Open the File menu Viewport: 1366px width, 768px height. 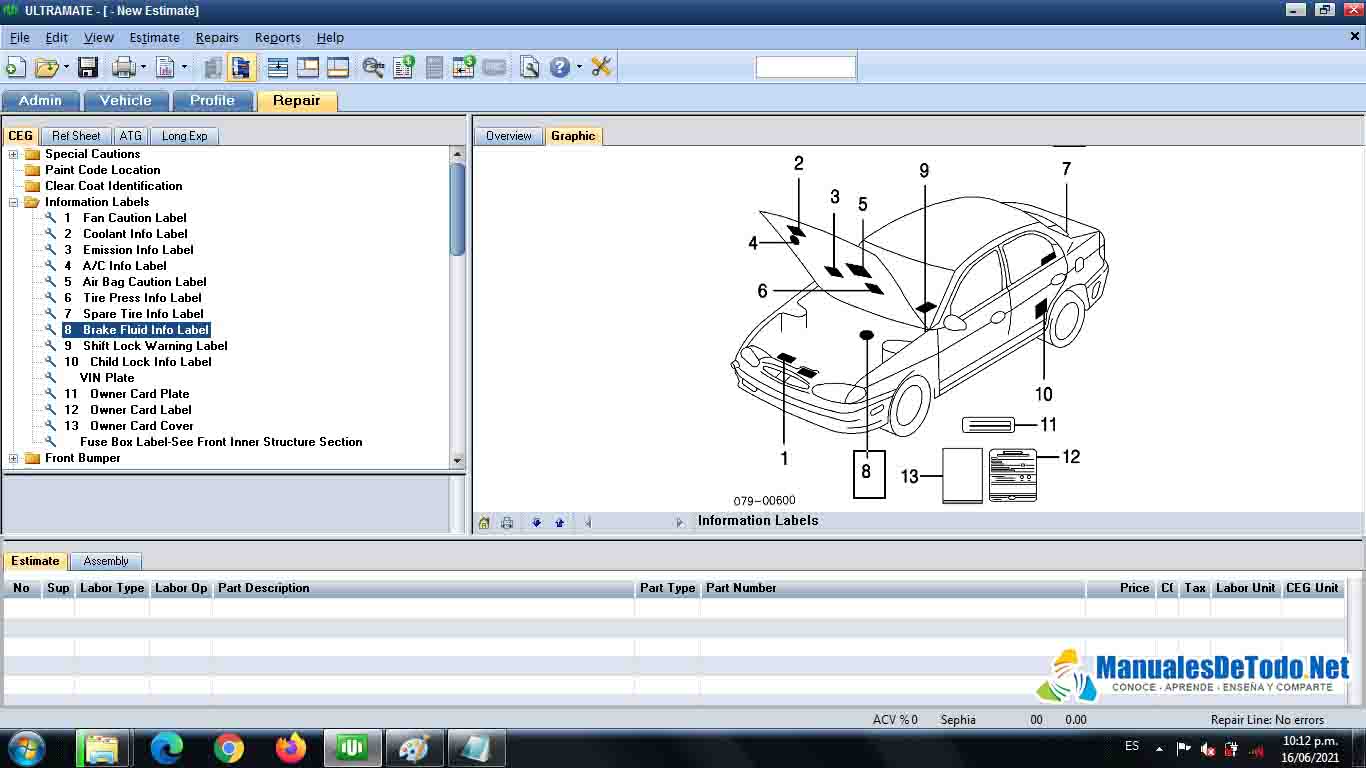[x=20, y=37]
